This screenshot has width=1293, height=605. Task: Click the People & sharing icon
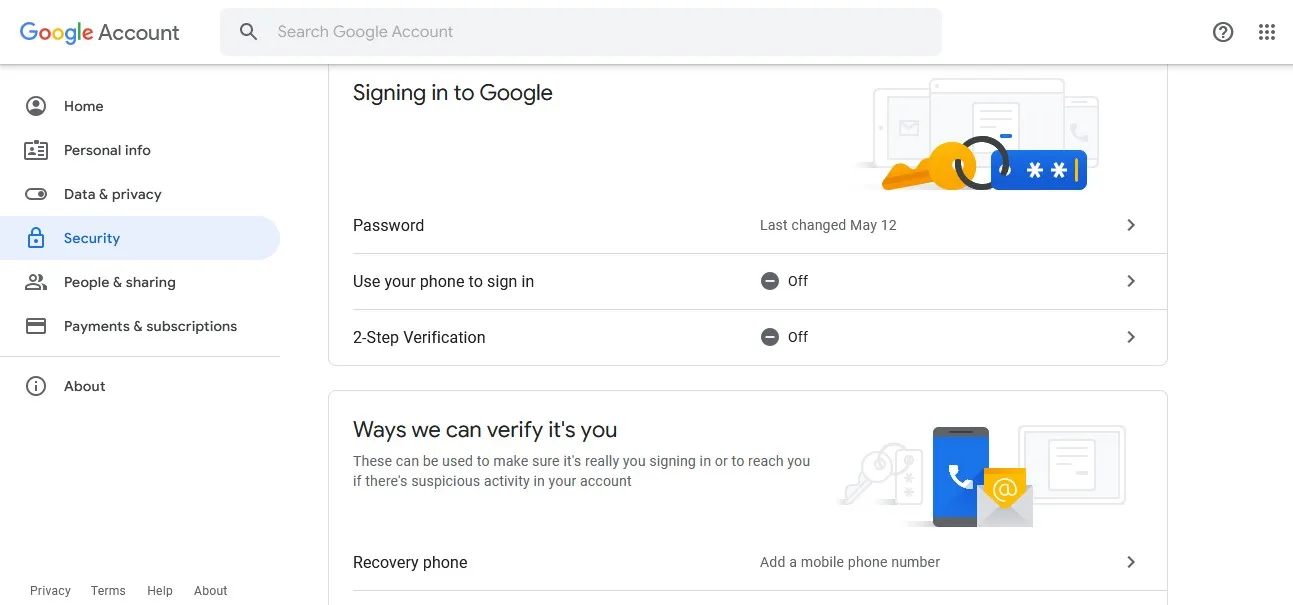36,282
